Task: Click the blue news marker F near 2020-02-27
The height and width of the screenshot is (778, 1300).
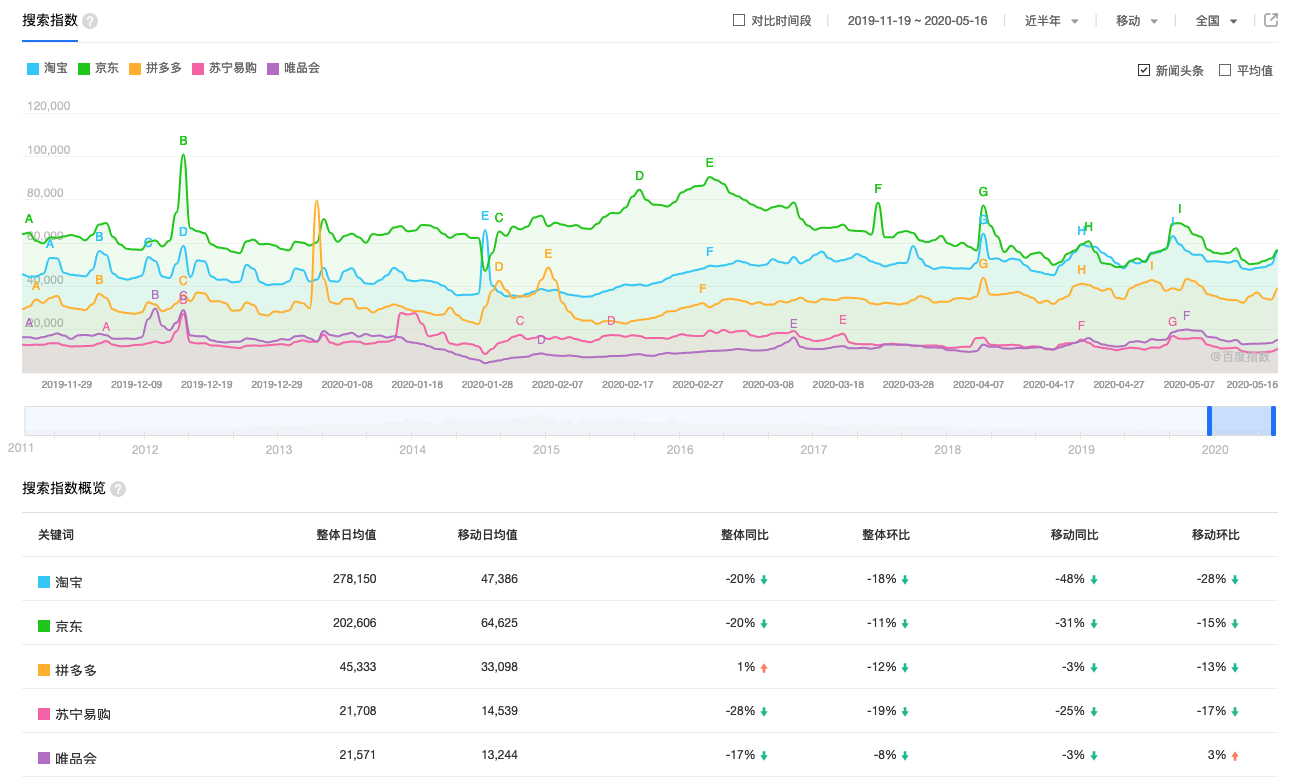Action: pos(710,252)
